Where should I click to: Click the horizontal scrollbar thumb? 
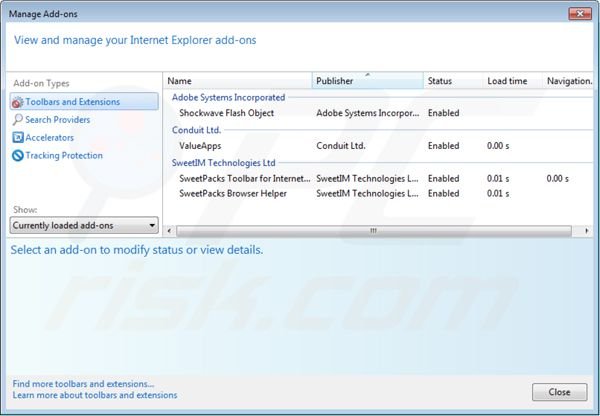pyautogui.click(x=374, y=231)
